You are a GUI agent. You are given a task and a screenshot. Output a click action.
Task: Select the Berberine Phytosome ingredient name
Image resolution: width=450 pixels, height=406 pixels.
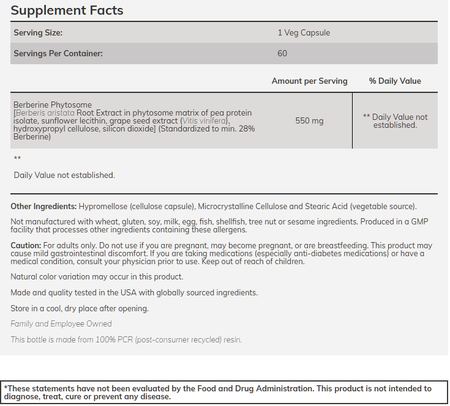52,105
